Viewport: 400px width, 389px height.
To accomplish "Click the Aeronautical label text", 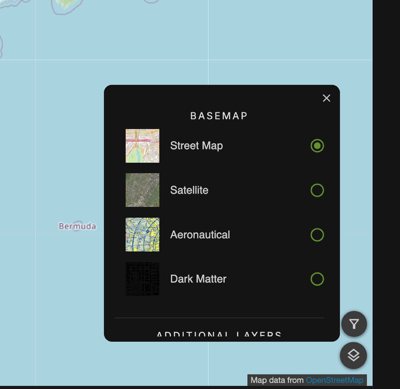I will click(200, 235).
